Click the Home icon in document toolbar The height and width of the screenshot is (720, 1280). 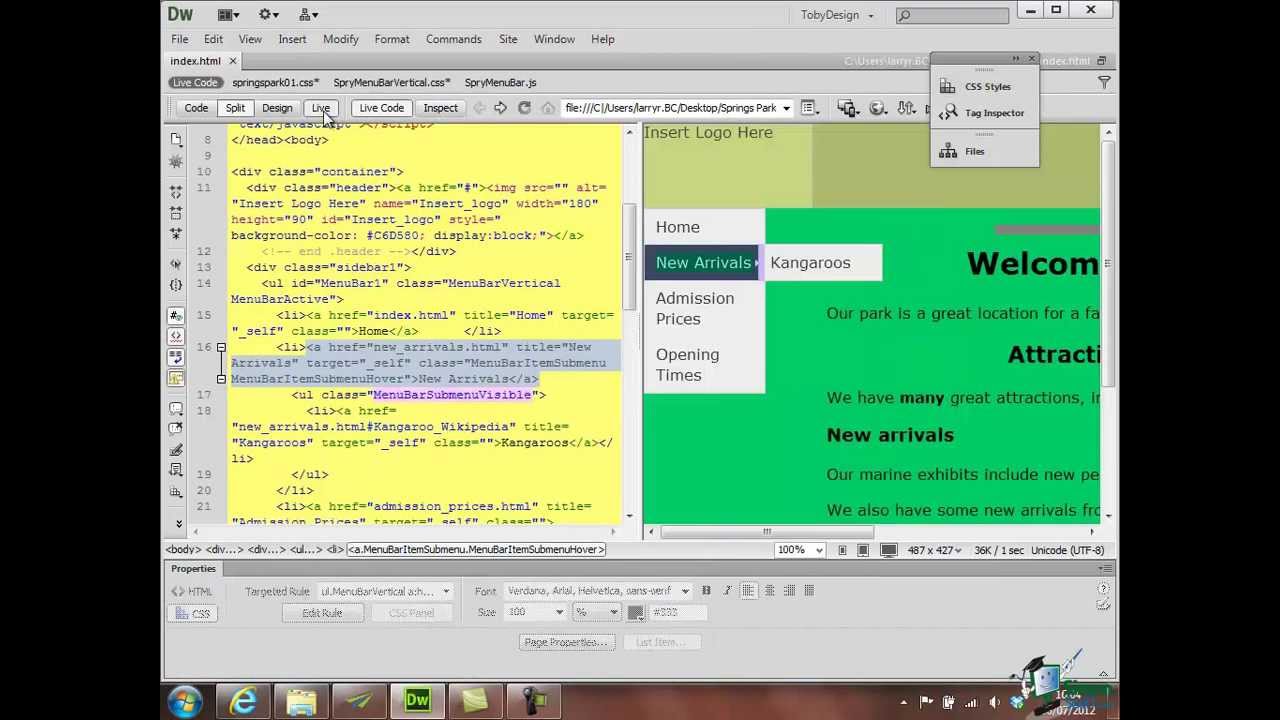548,108
